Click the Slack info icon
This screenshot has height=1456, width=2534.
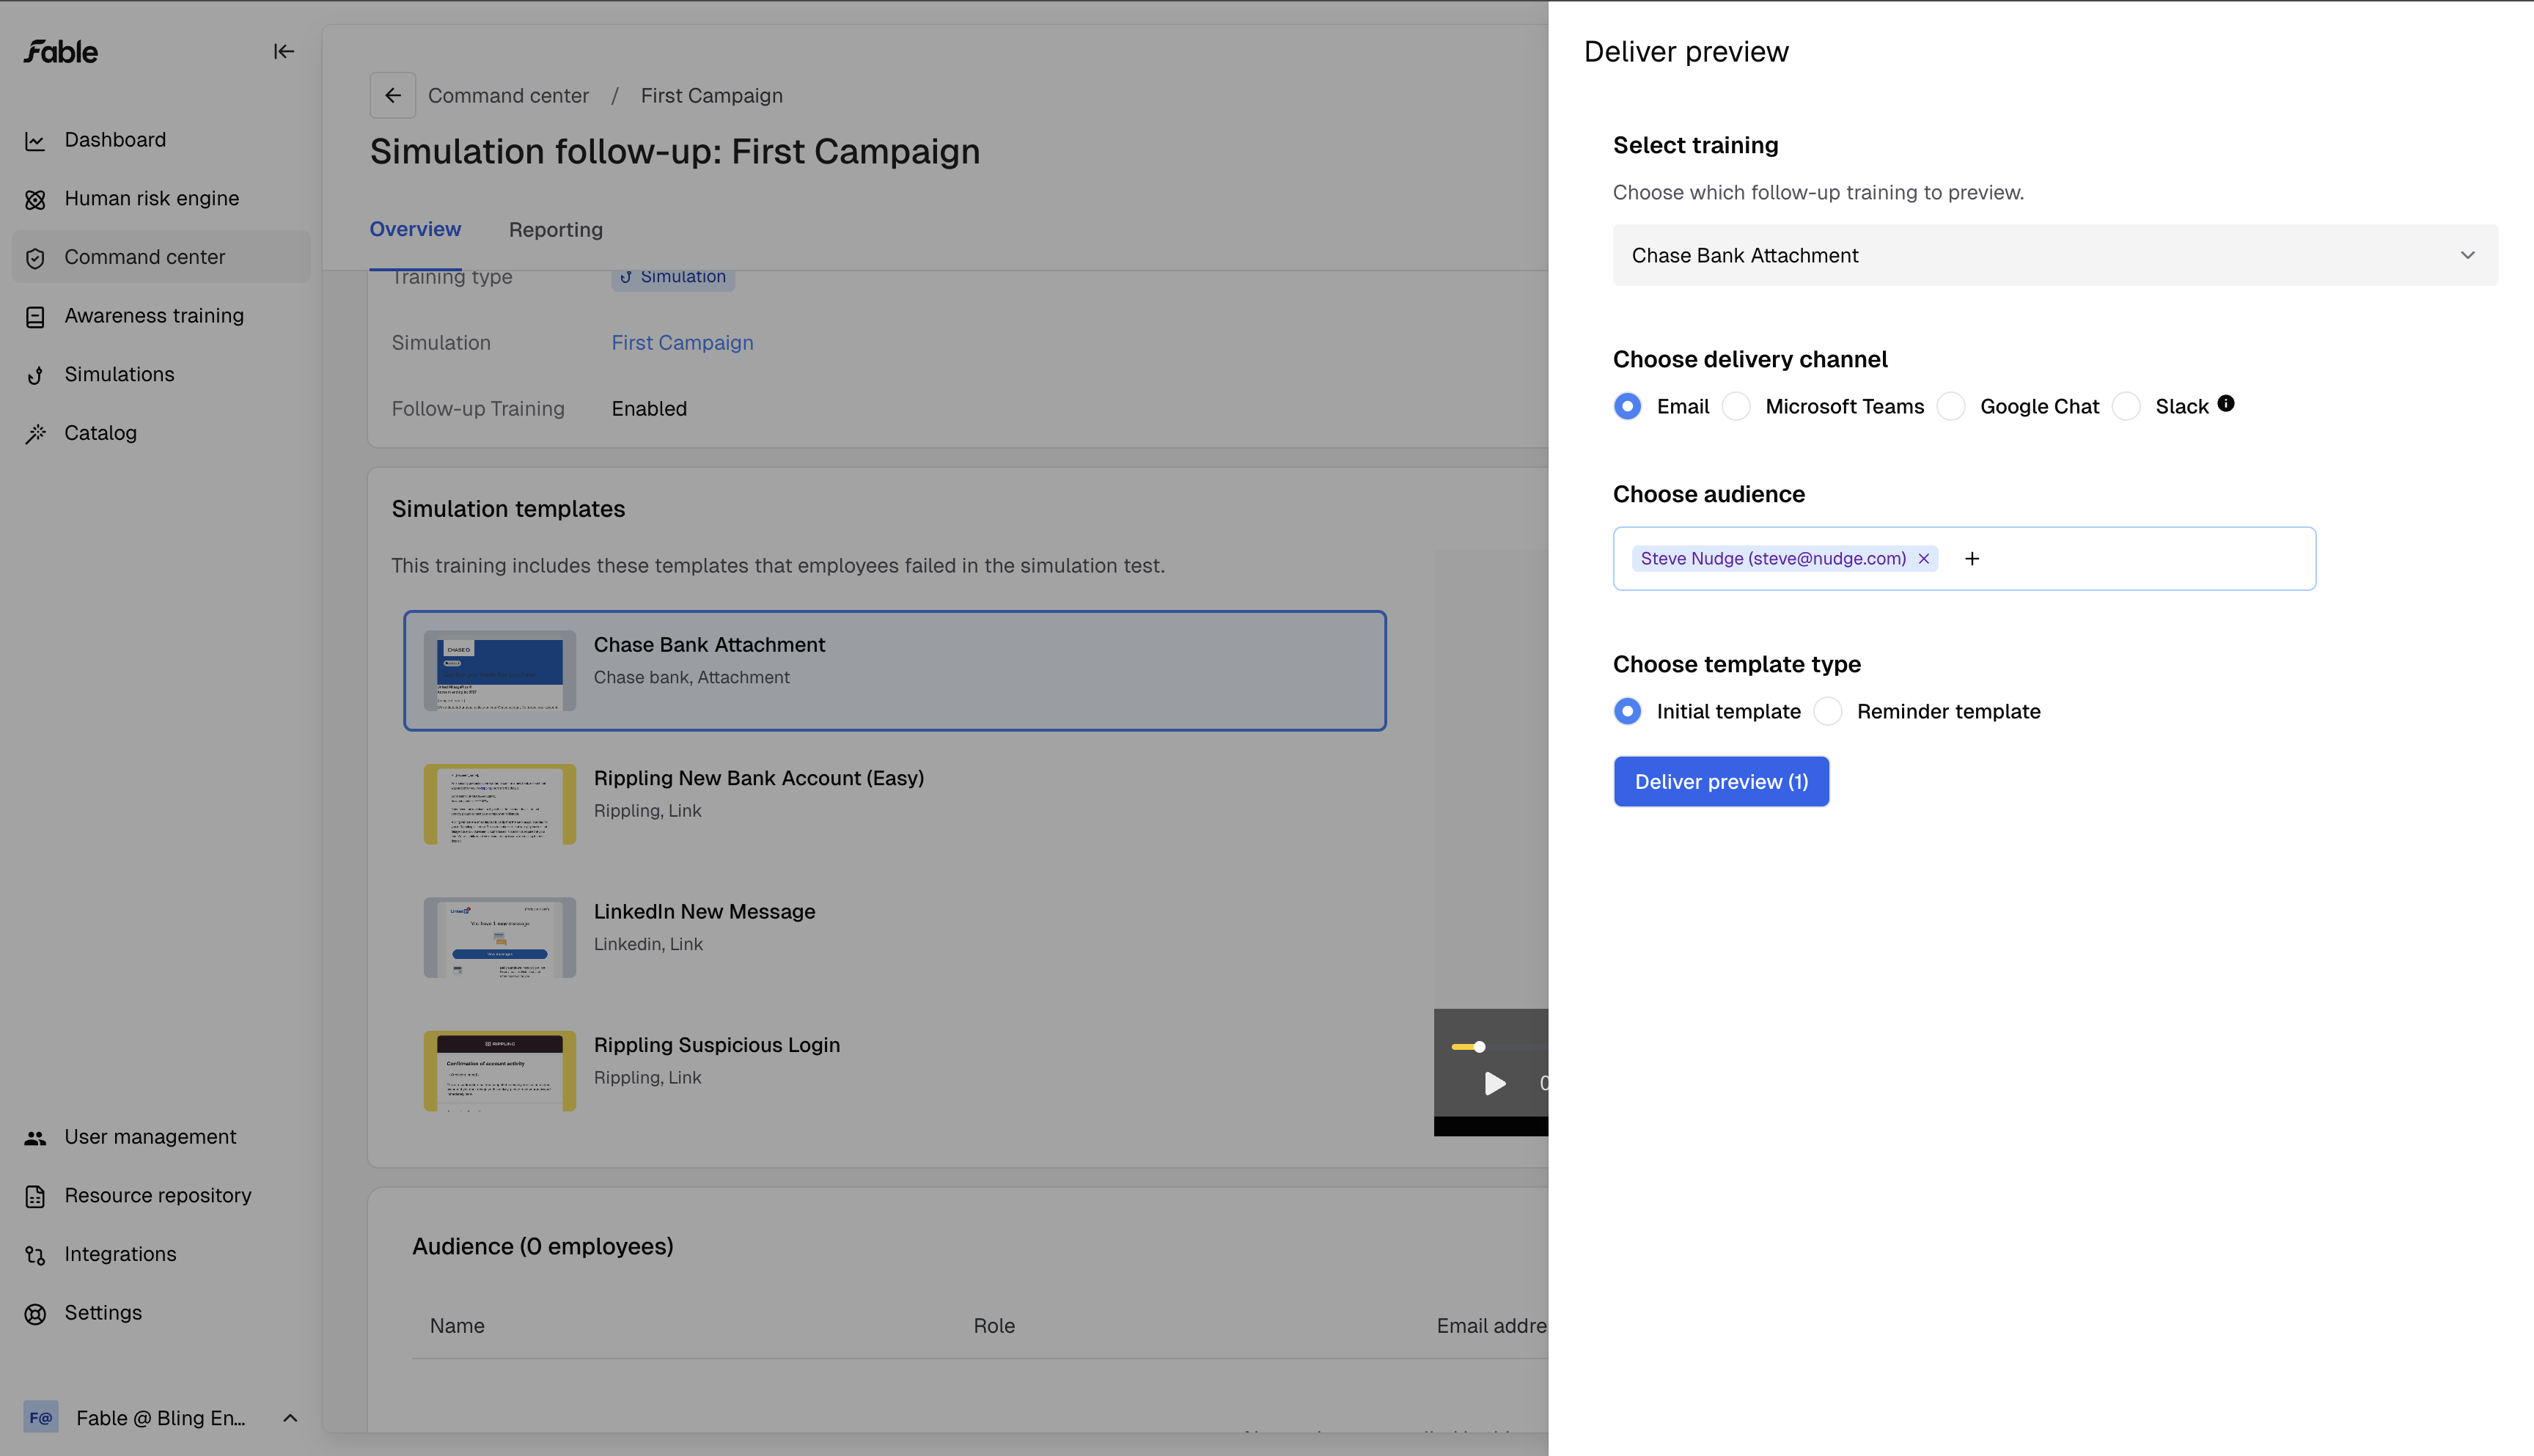pyautogui.click(x=2226, y=403)
